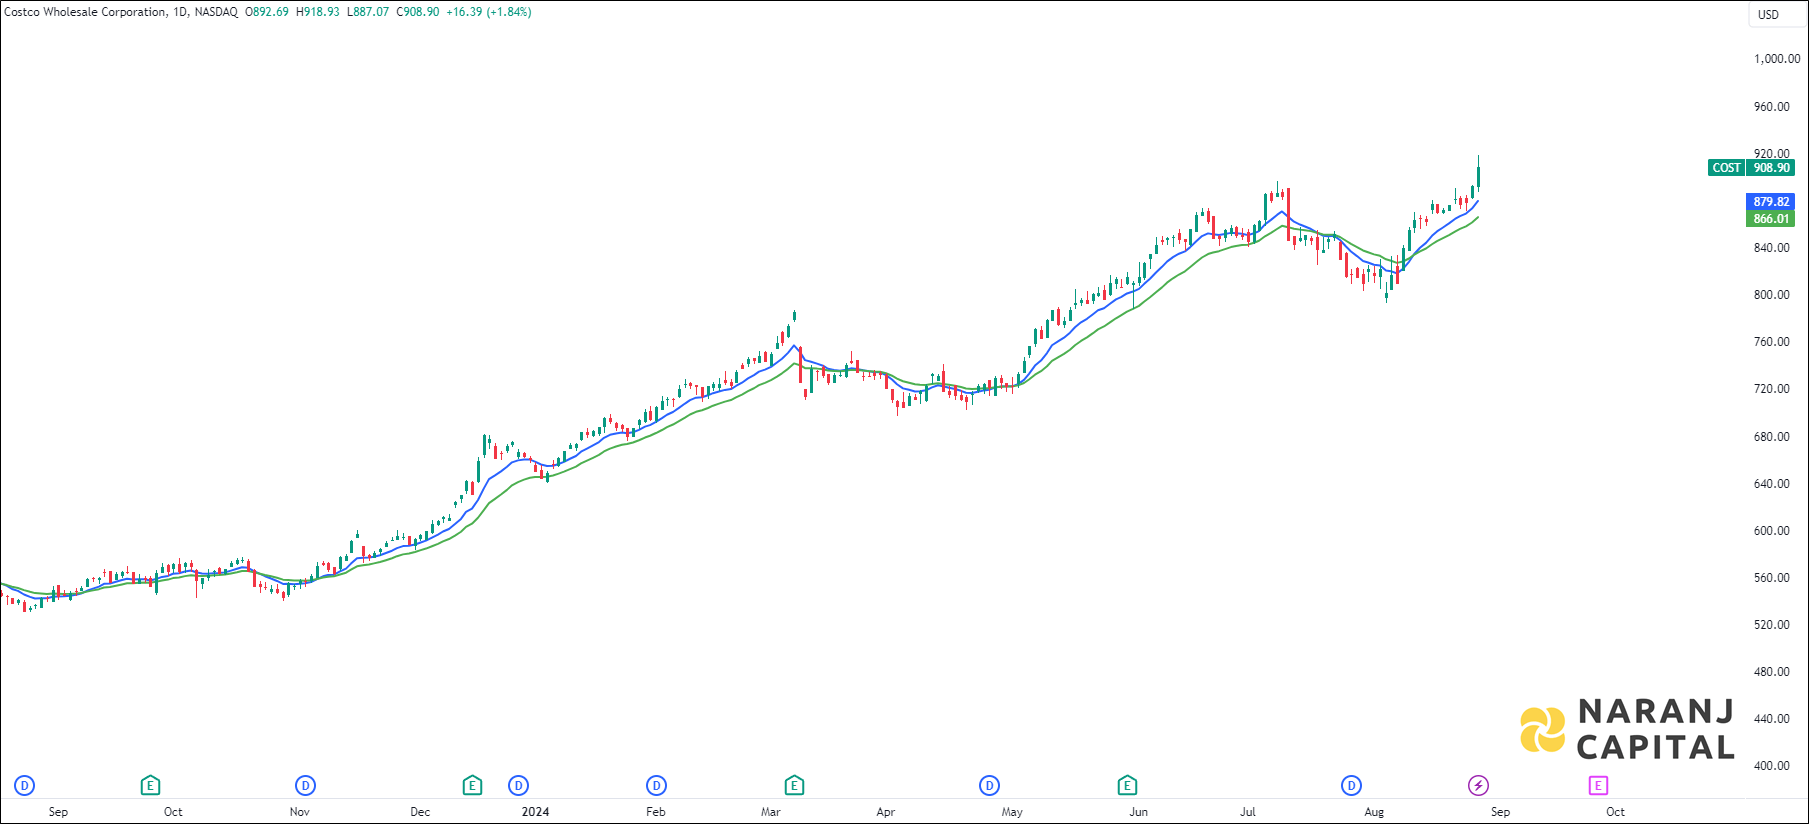Click the Jul label on the time axis
Viewport: 1809px width, 824px height.
[x=1248, y=812]
